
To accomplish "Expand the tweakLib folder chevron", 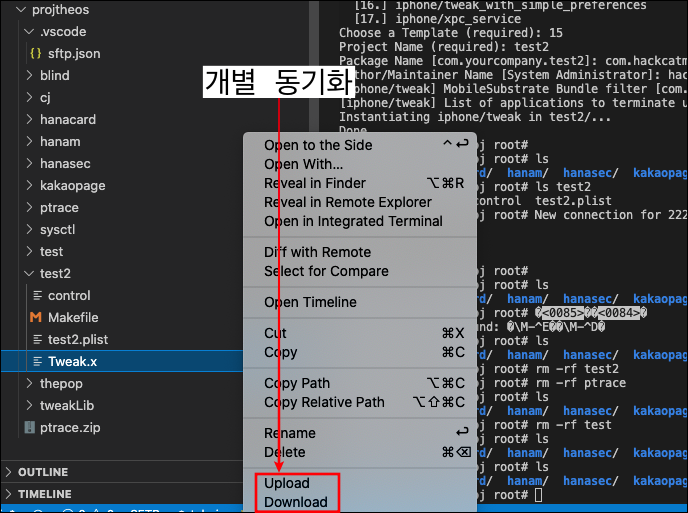I will 29,405.
